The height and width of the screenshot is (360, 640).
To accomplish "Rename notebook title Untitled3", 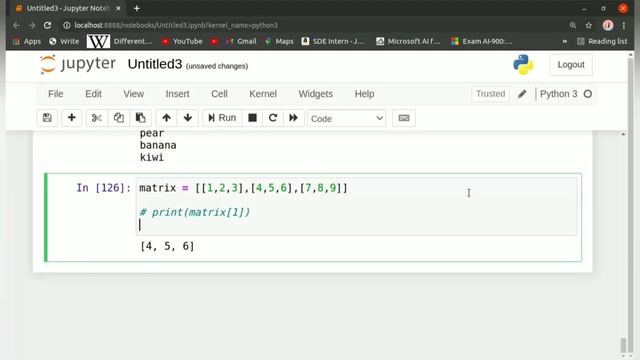I will [155, 64].
